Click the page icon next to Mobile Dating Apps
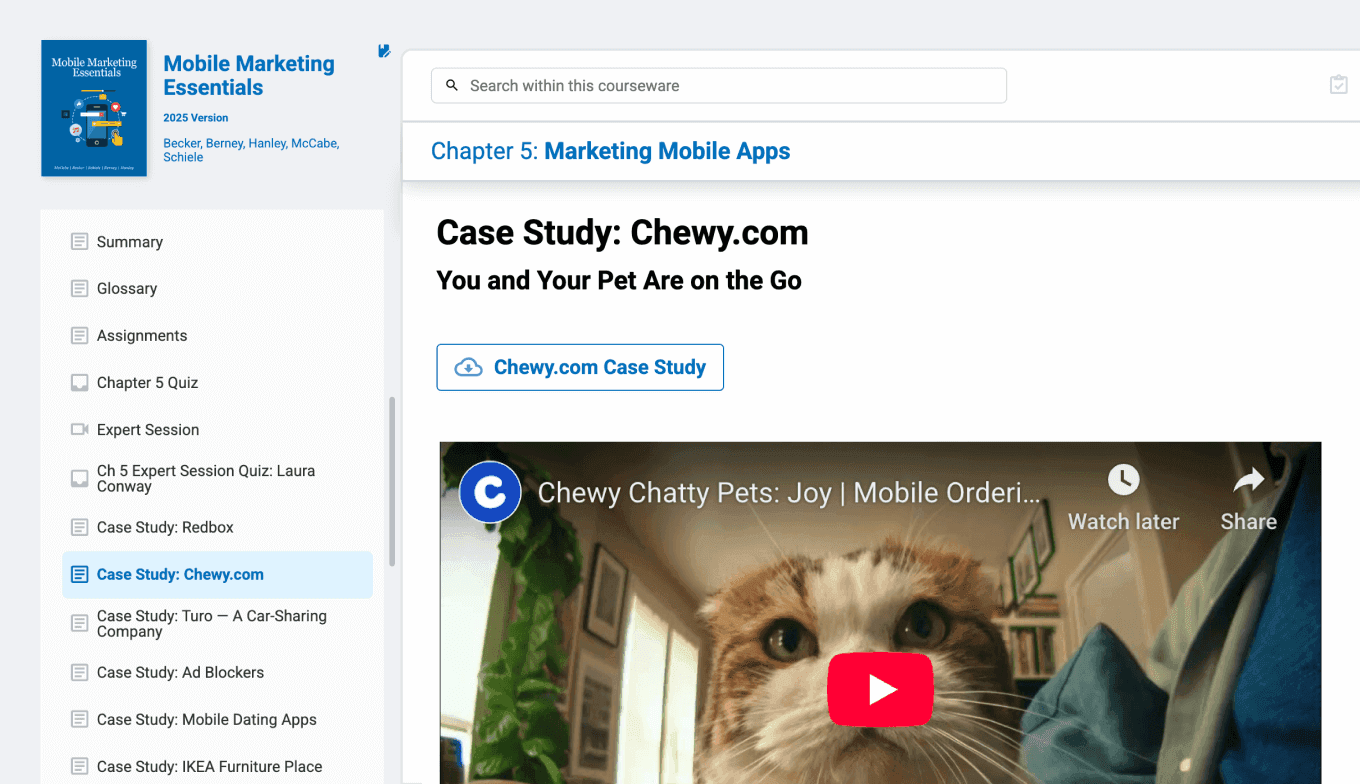 coord(80,720)
